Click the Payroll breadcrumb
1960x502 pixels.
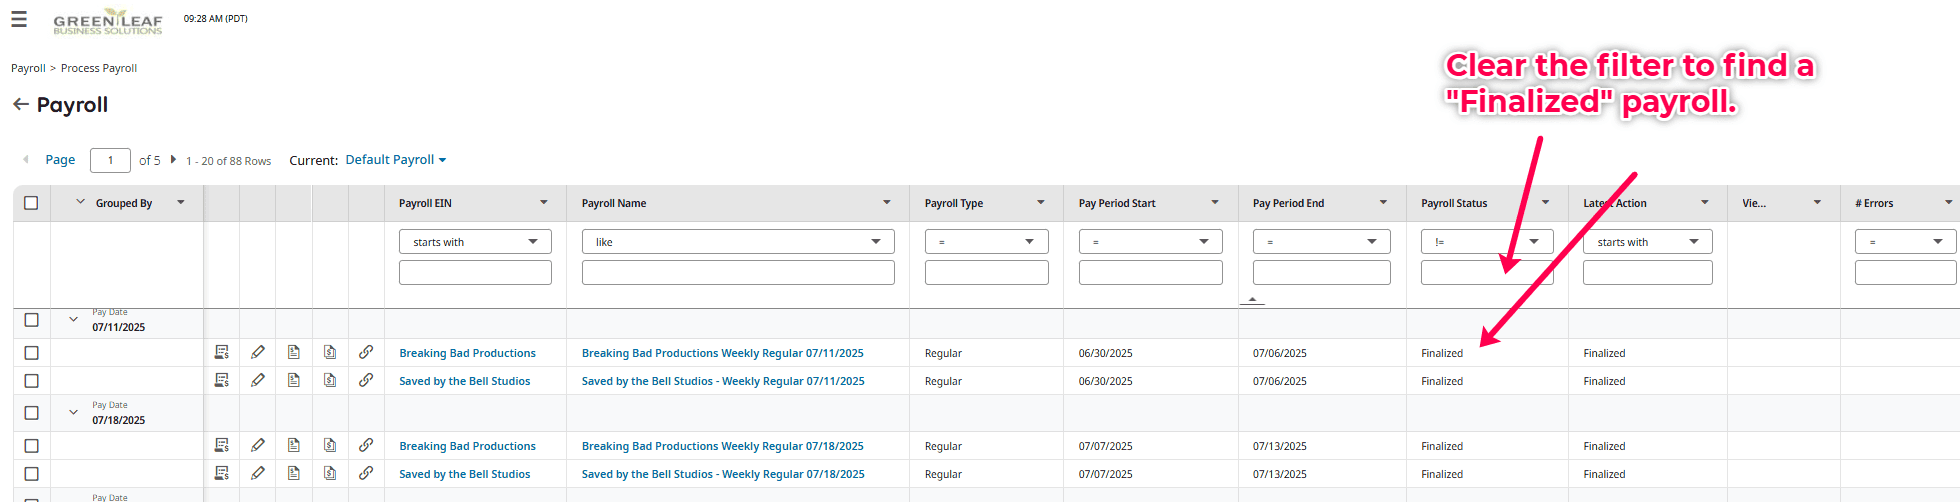28,68
